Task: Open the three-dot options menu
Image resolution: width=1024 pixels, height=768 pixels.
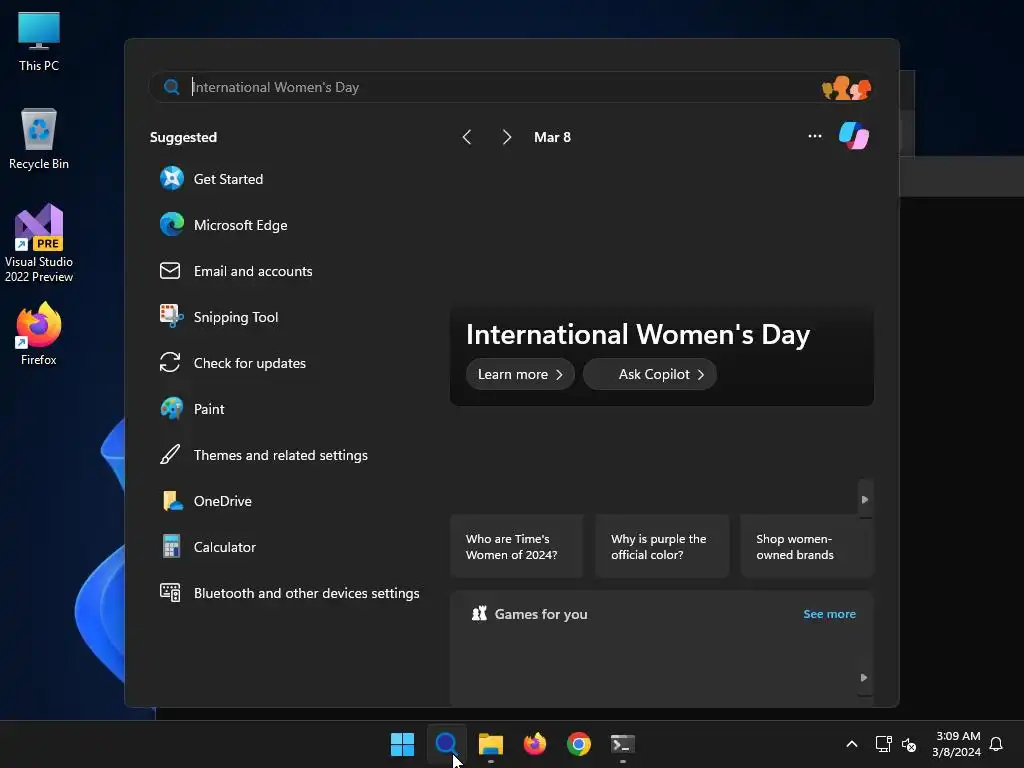Action: 814,136
